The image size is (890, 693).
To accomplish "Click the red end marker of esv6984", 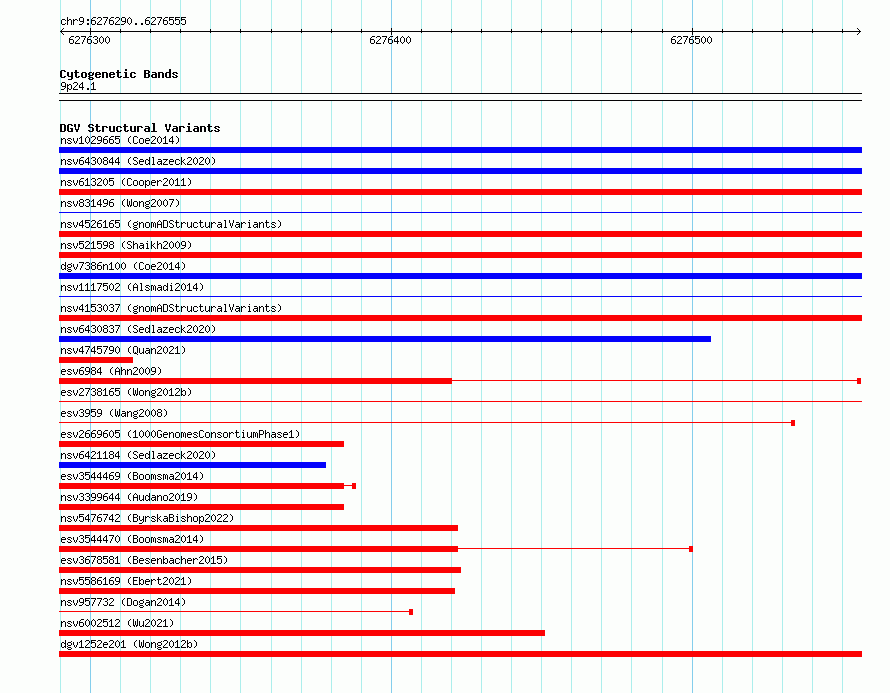I will click(859, 381).
